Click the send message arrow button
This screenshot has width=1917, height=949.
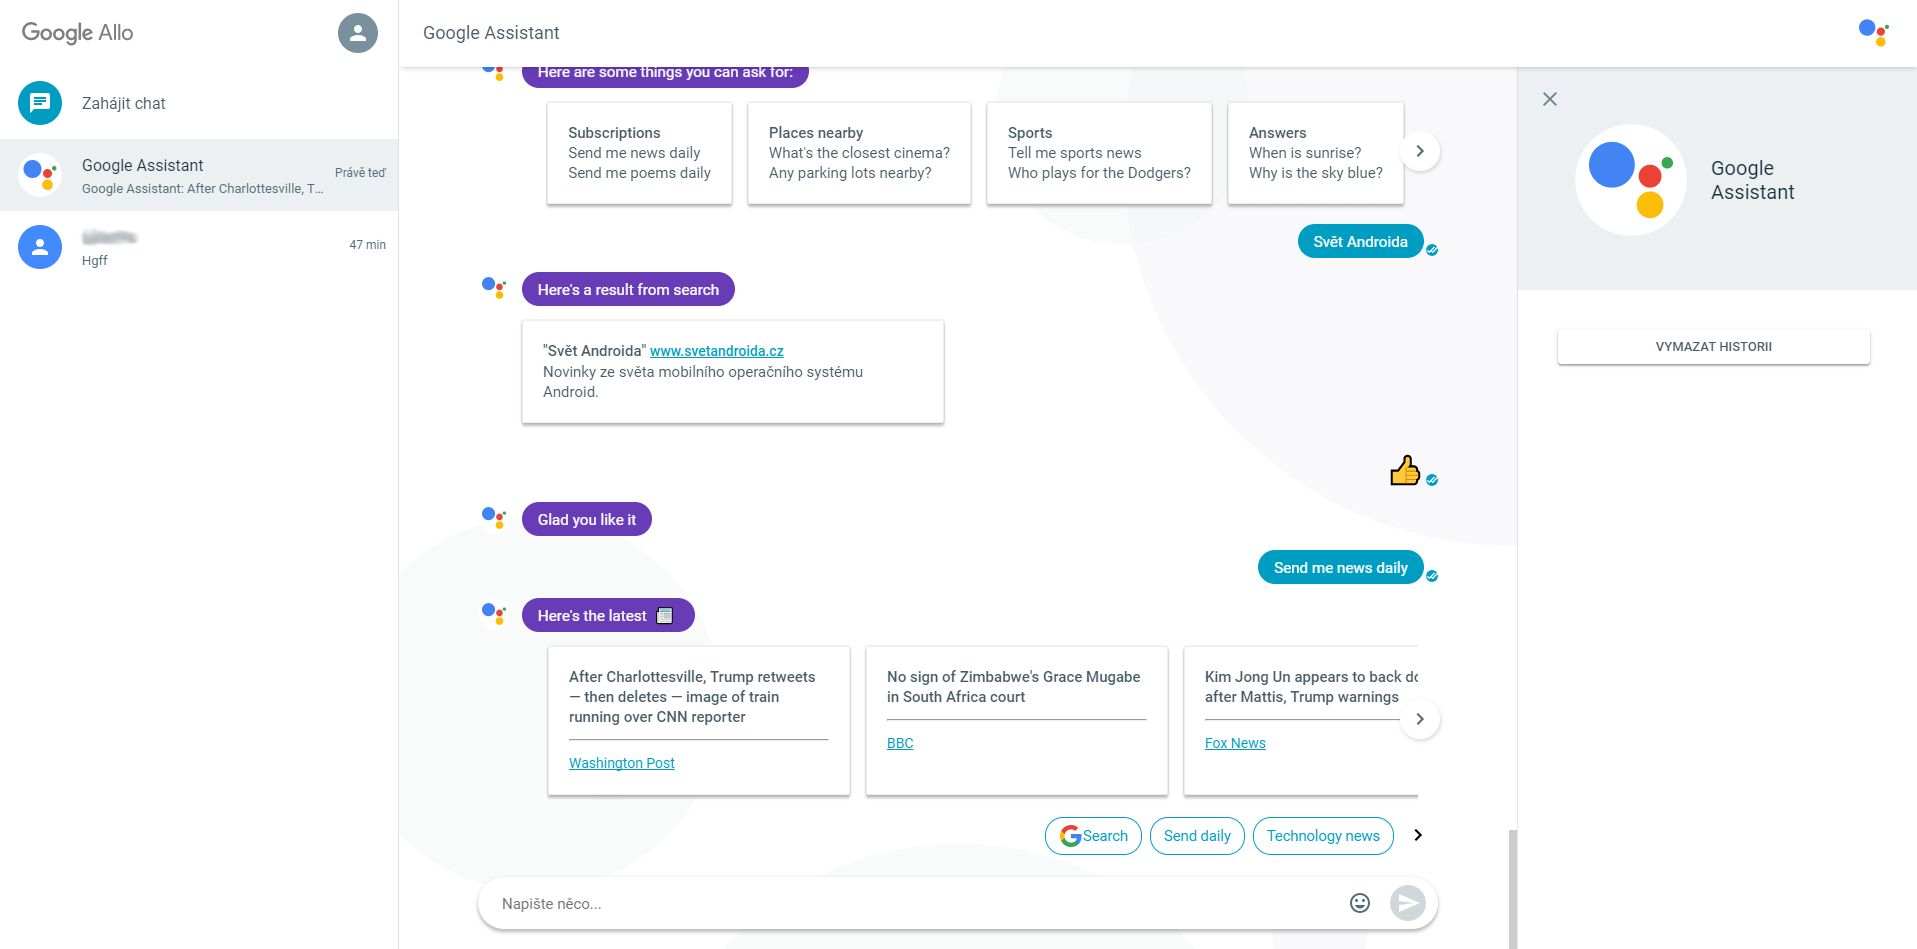(1408, 903)
